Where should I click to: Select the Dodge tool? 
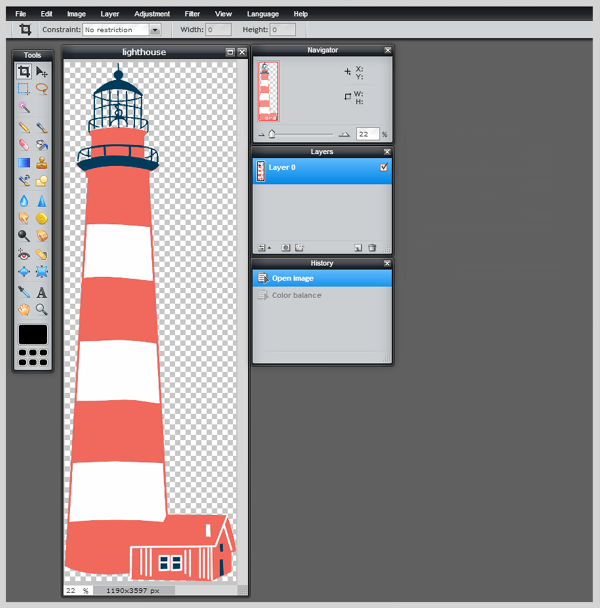24,236
